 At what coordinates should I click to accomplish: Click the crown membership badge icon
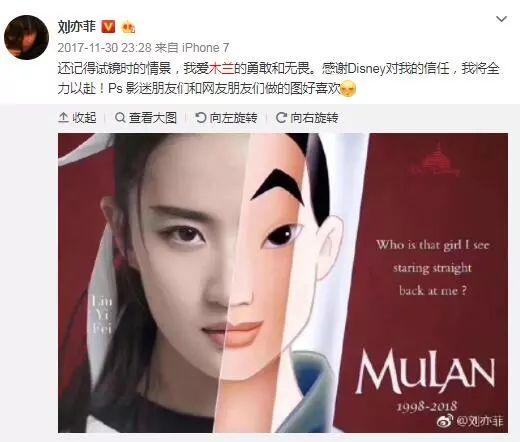pyautogui.click(x=128, y=27)
